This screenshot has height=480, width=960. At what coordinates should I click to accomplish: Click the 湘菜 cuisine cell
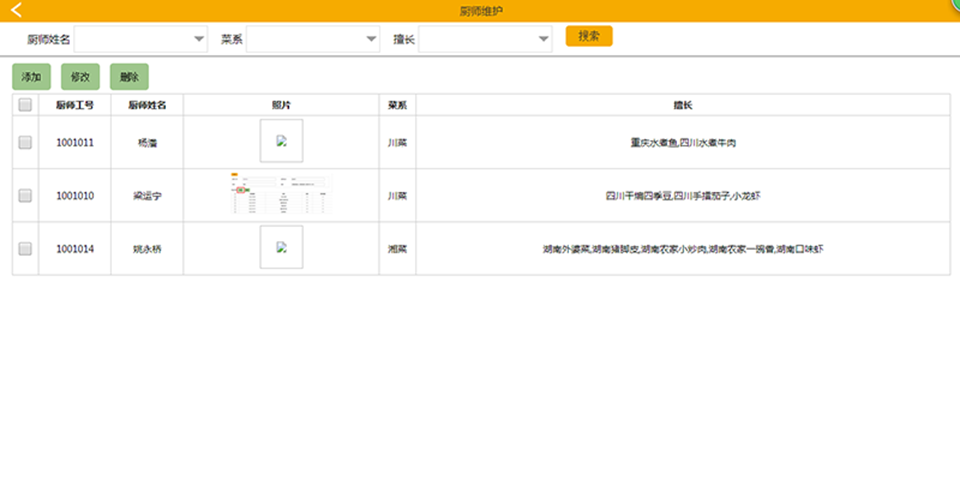click(x=397, y=249)
